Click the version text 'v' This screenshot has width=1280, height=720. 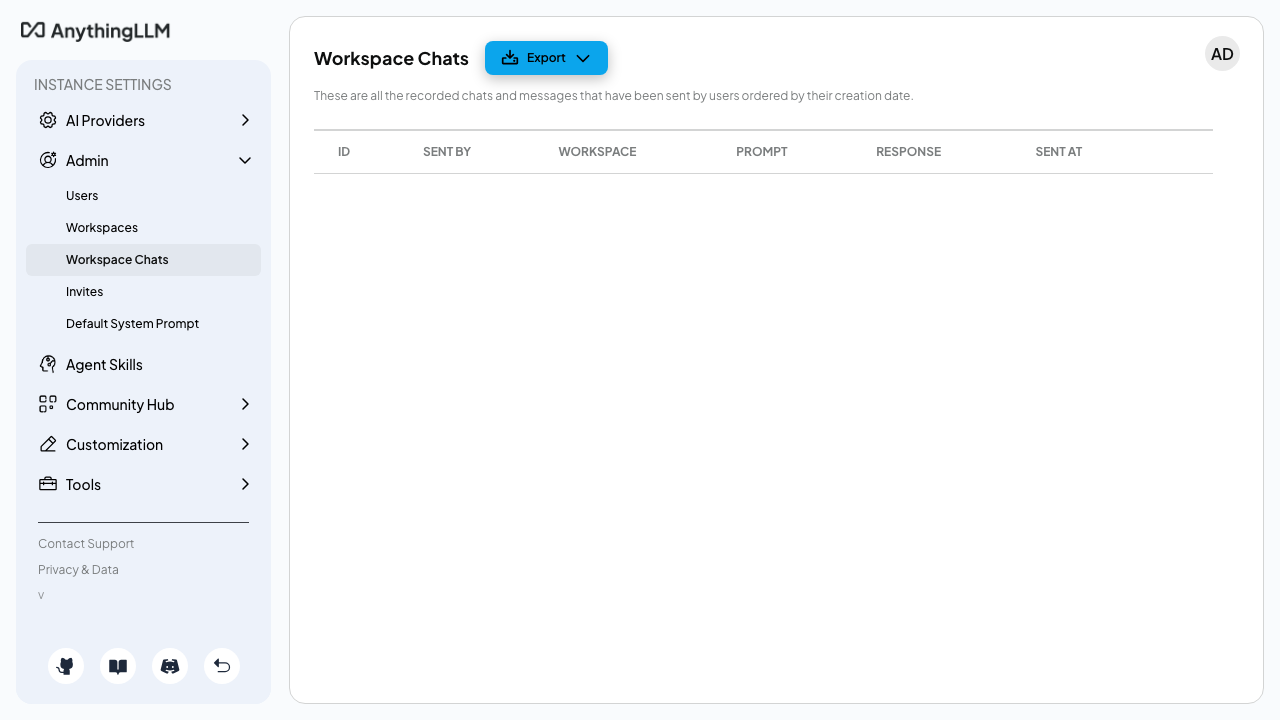tap(41, 595)
